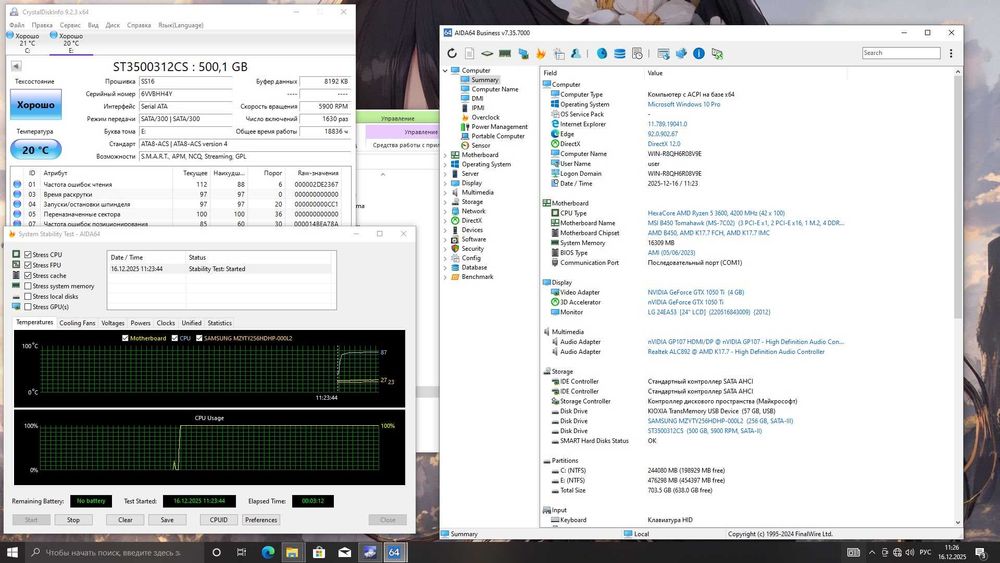Click the blue globe icon in AIDA64 toolbar
This screenshot has width=1000, height=563.
click(x=601, y=54)
